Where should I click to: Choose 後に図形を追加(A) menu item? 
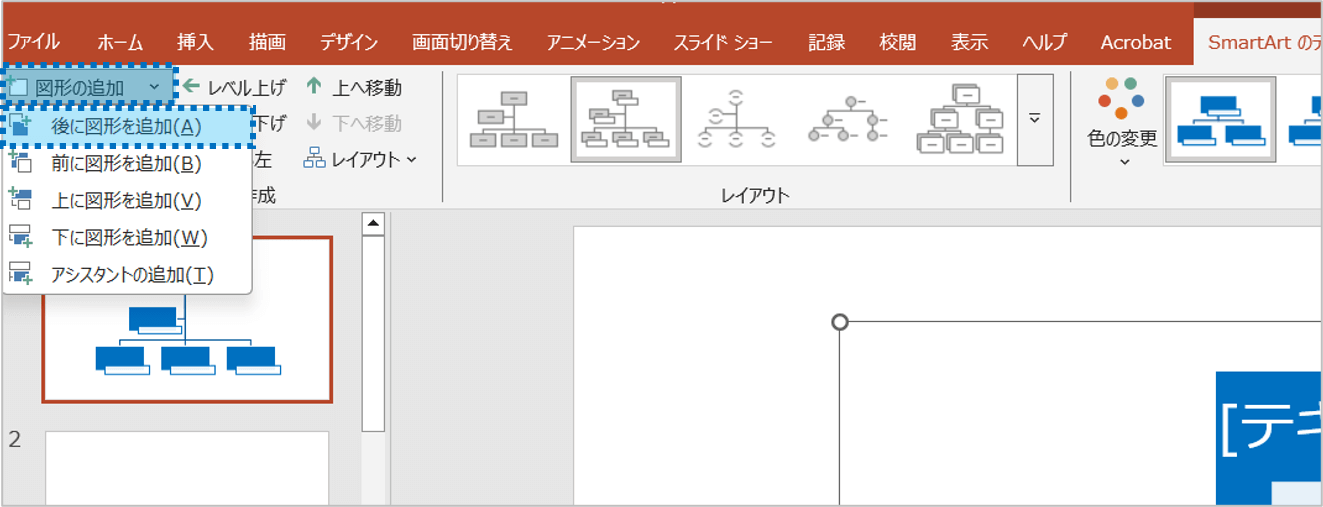click(126, 126)
